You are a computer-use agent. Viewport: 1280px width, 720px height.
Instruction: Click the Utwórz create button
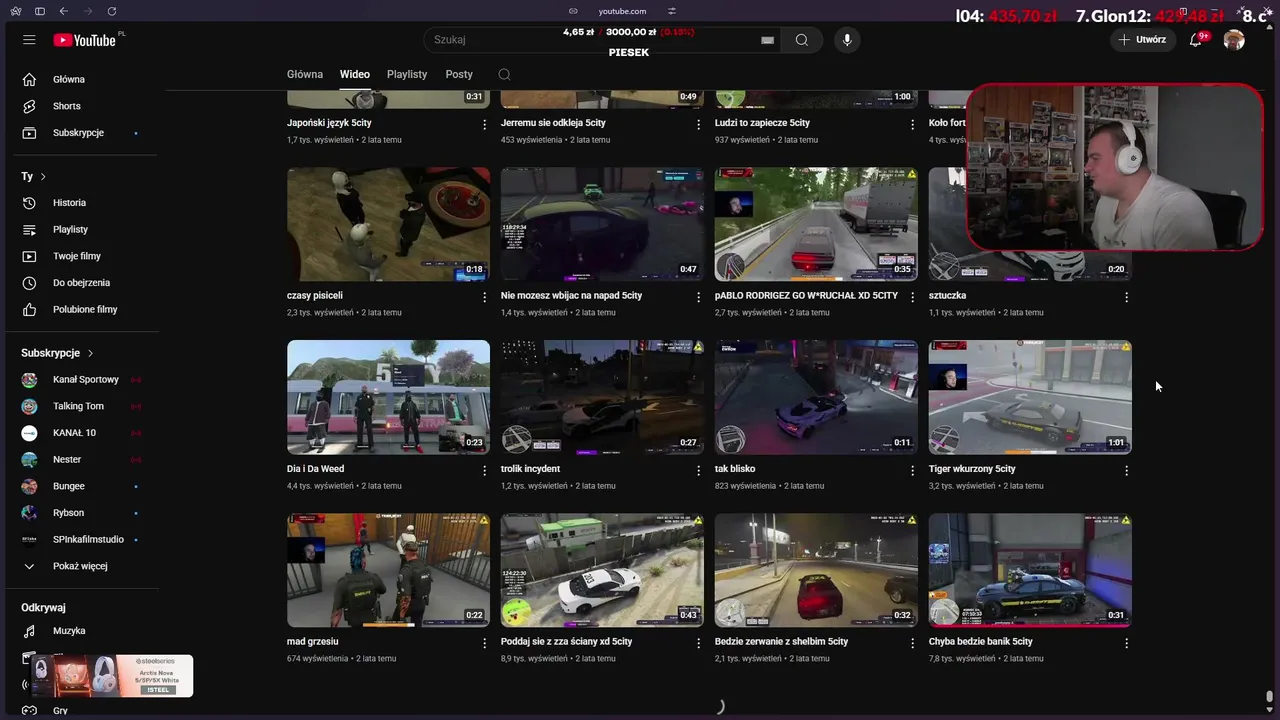point(1142,40)
